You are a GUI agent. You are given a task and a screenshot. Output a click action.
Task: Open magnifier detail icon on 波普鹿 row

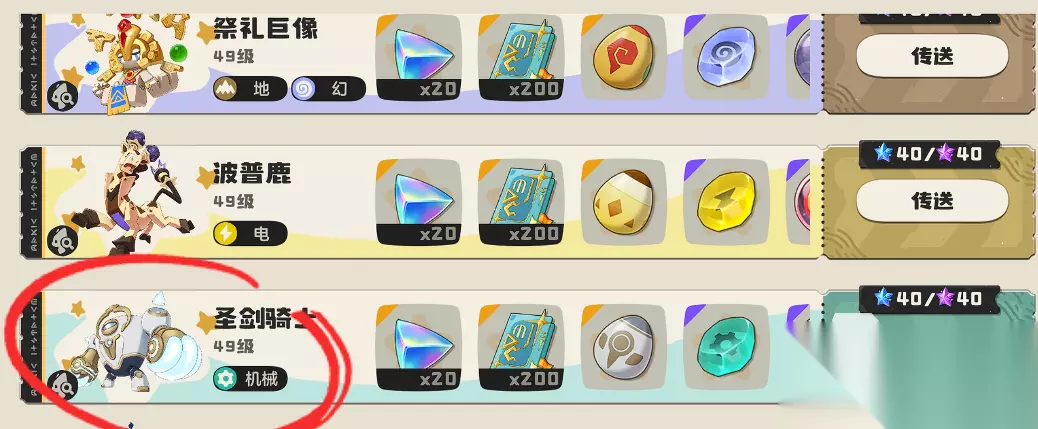pyautogui.click(x=62, y=240)
